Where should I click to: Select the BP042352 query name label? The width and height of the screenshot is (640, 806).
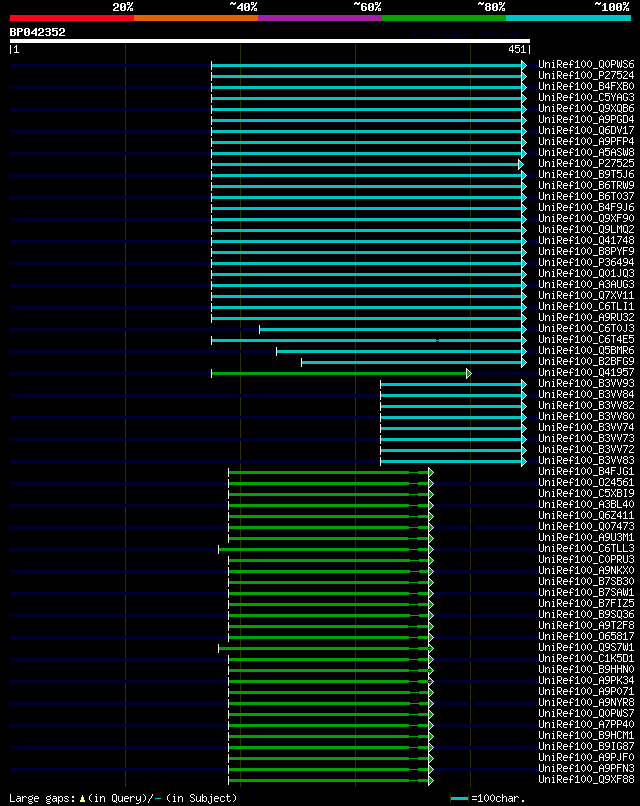coord(38,32)
